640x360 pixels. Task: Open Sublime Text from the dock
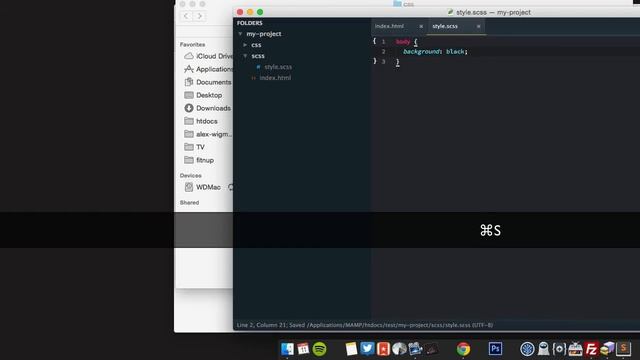click(x=623, y=349)
